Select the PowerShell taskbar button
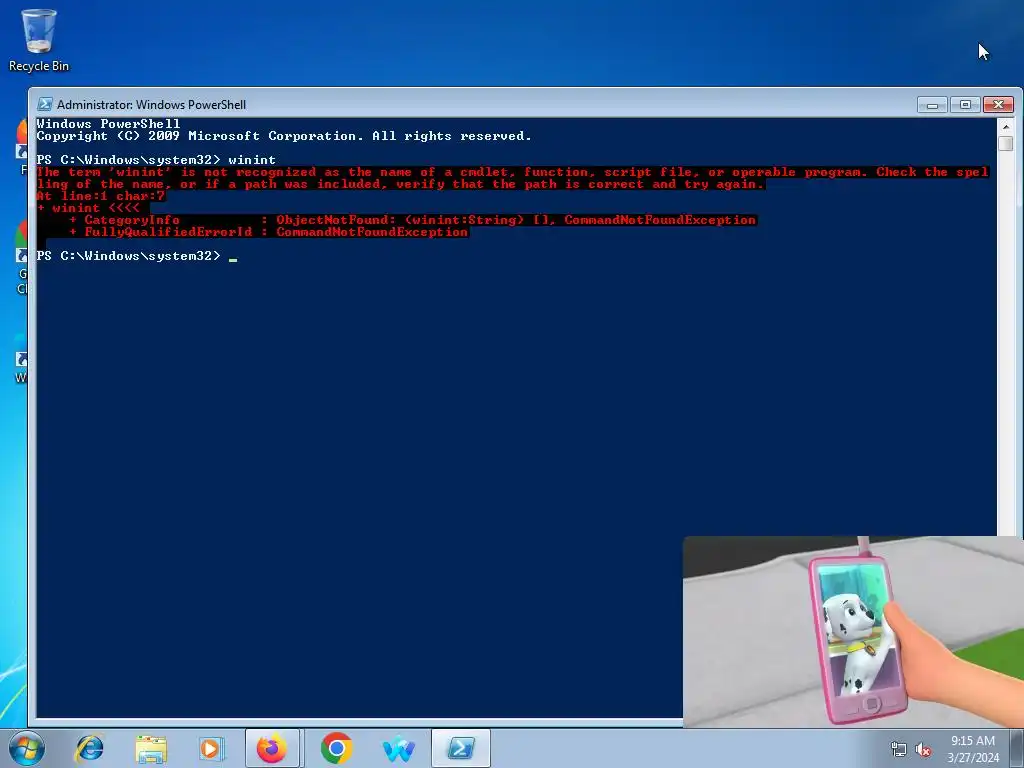This screenshot has width=1024, height=768. point(460,748)
